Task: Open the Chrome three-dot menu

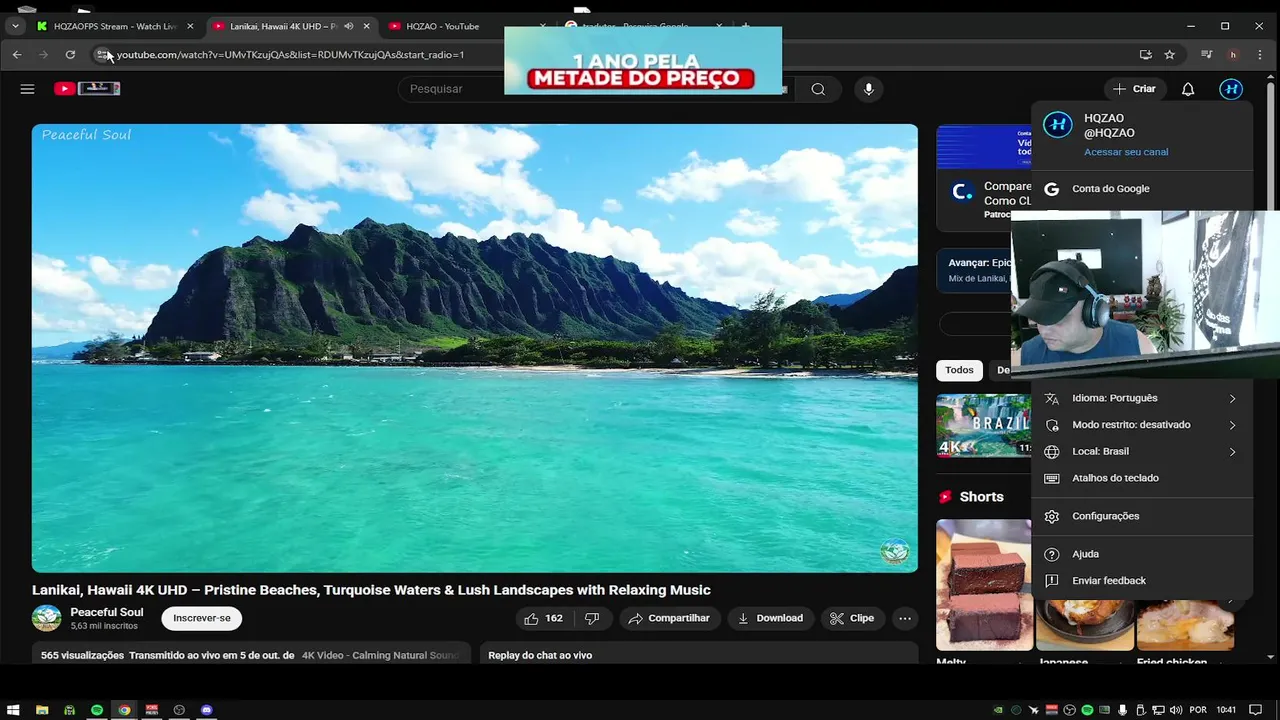Action: (1259, 55)
